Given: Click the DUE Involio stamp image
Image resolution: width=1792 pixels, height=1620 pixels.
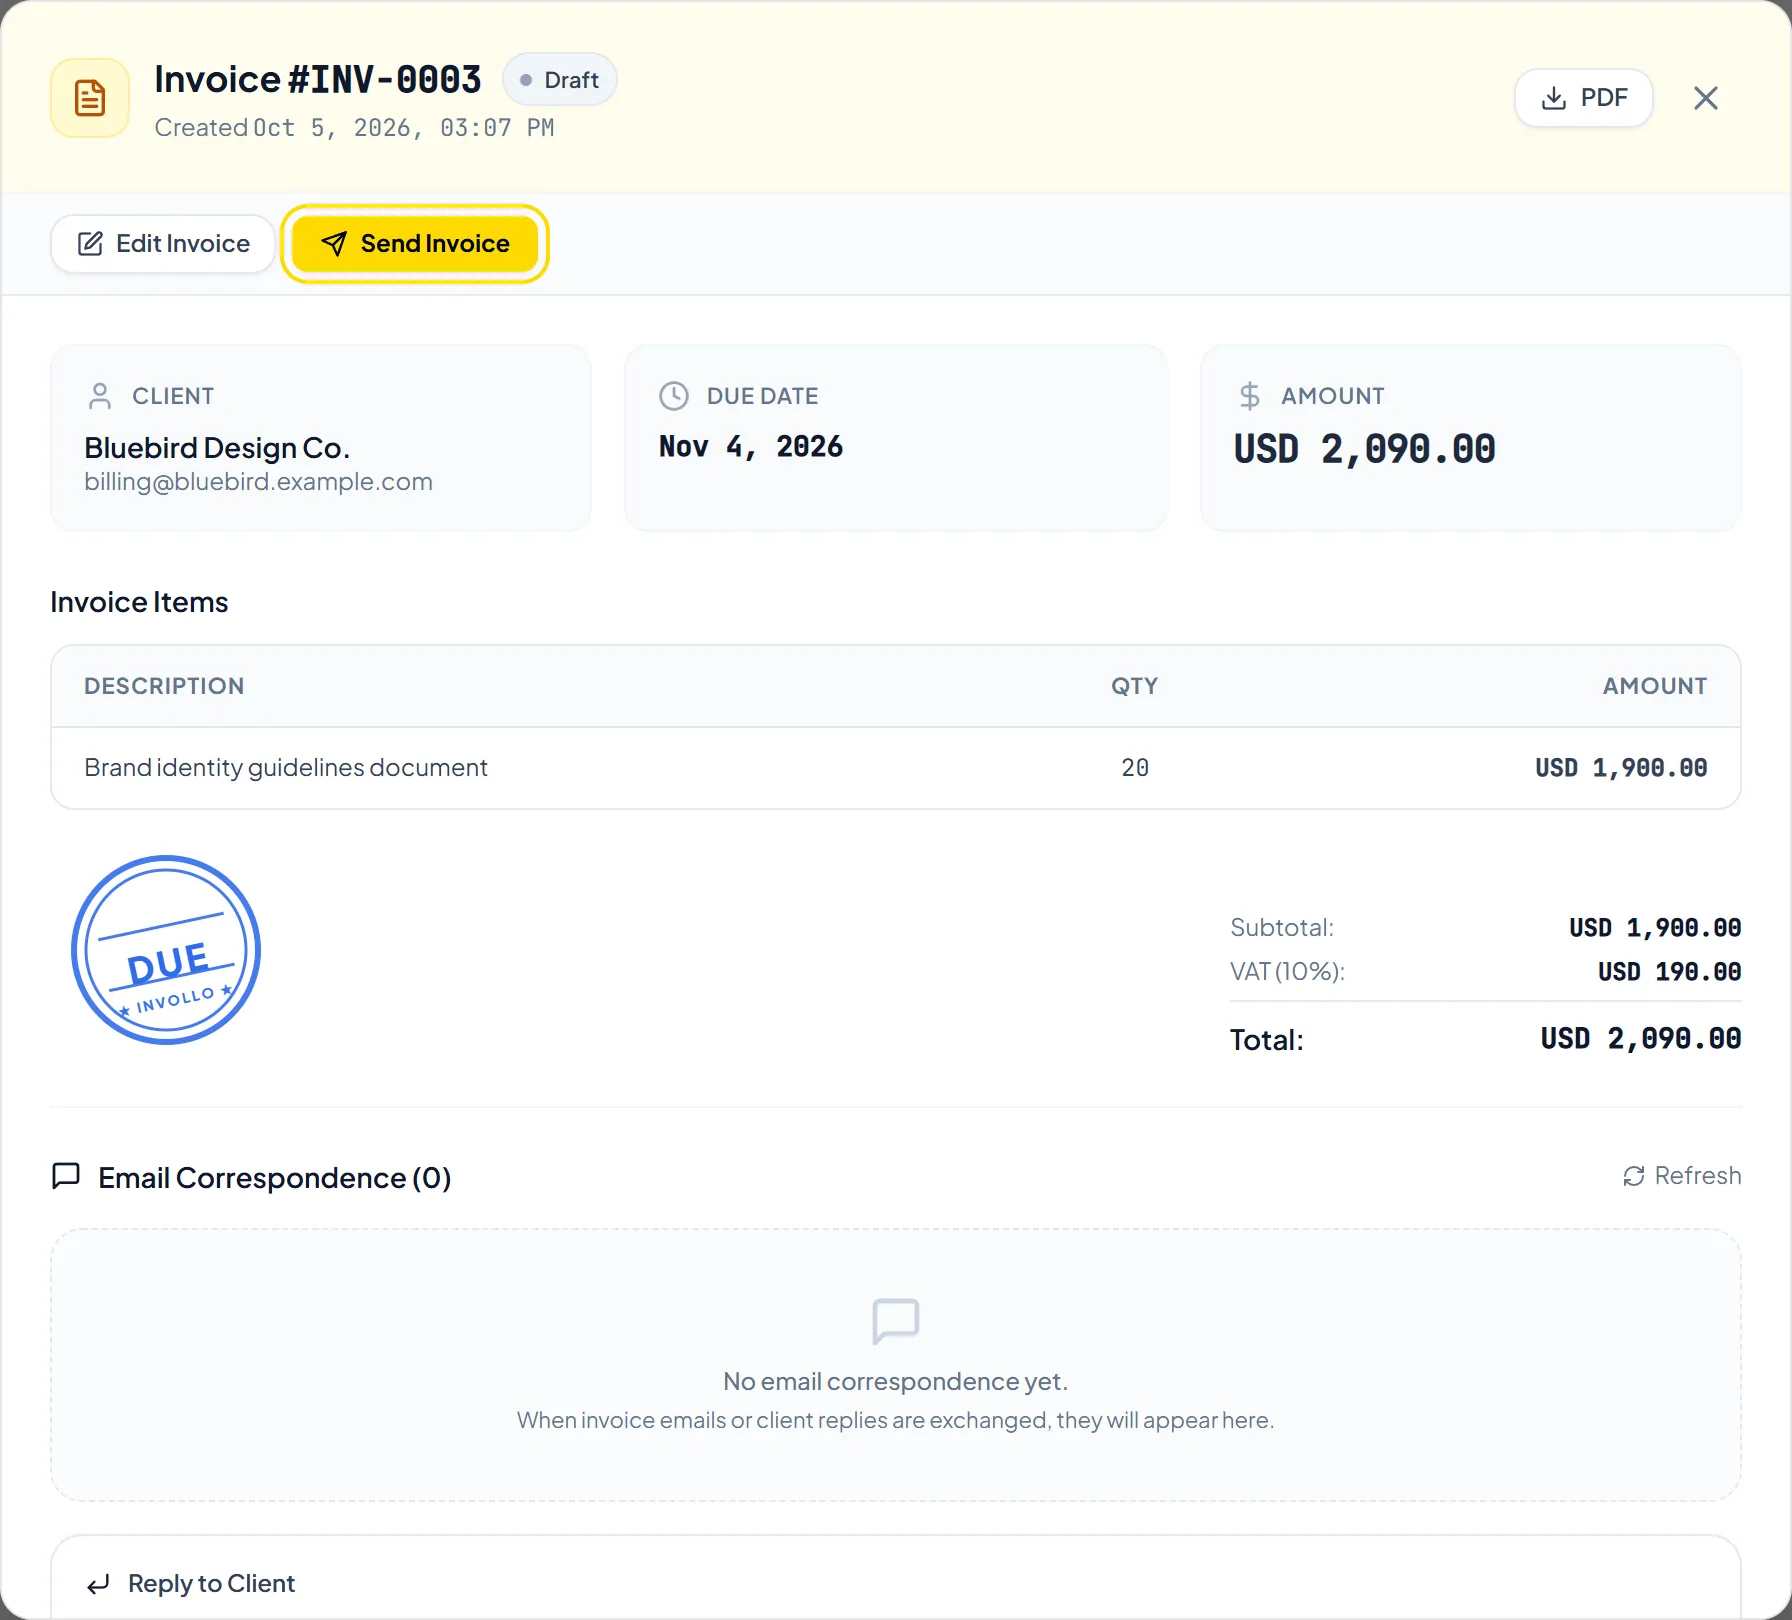Looking at the screenshot, I should [166, 950].
